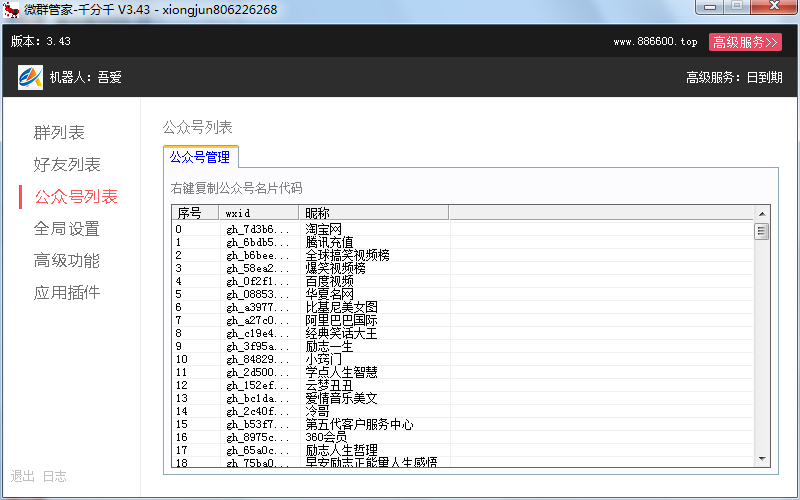Click wxid cell gh_2d500...
Screen dimensions: 800x500
tap(258, 372)
